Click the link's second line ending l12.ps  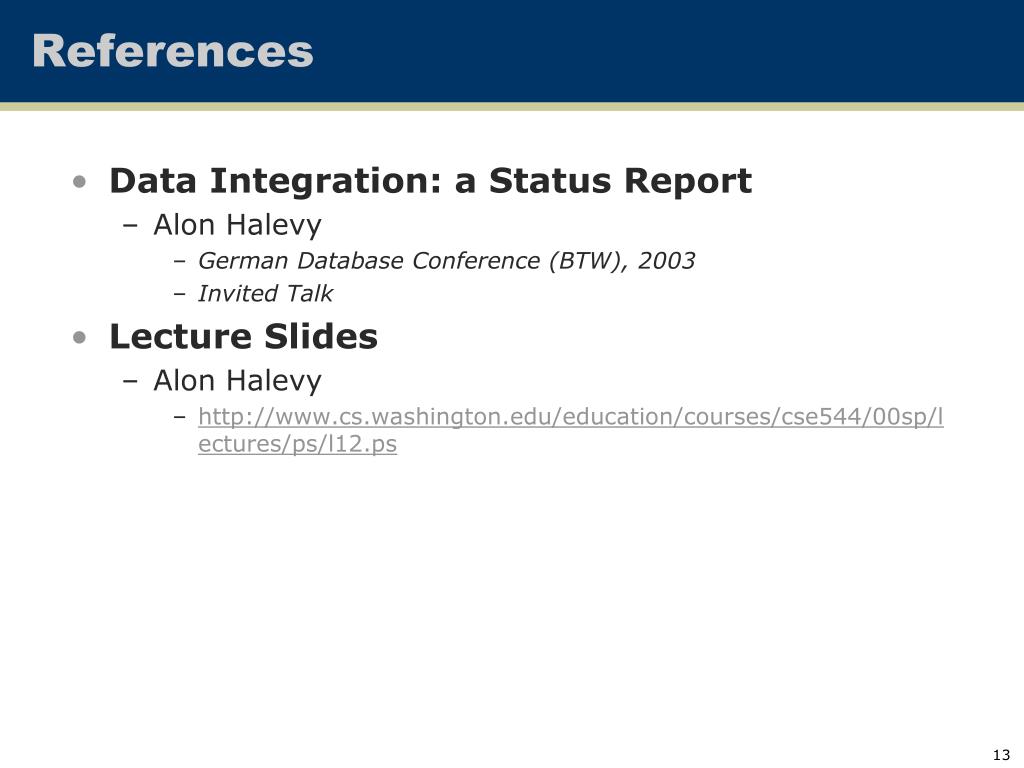(297, 444)
